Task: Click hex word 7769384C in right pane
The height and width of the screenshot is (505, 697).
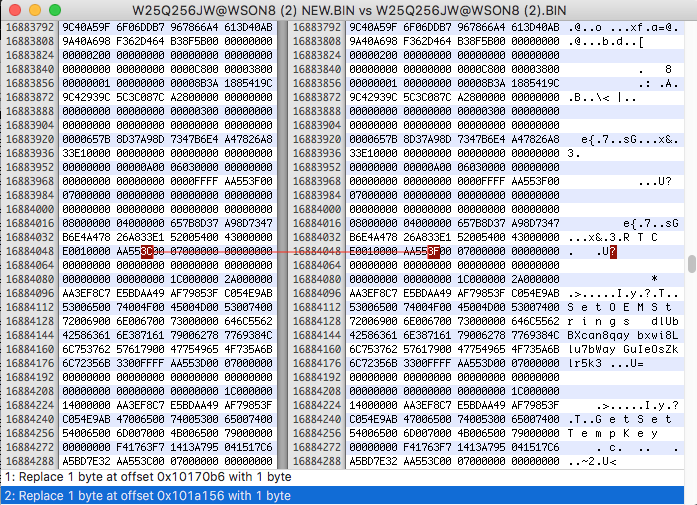Action: [535, 335]
